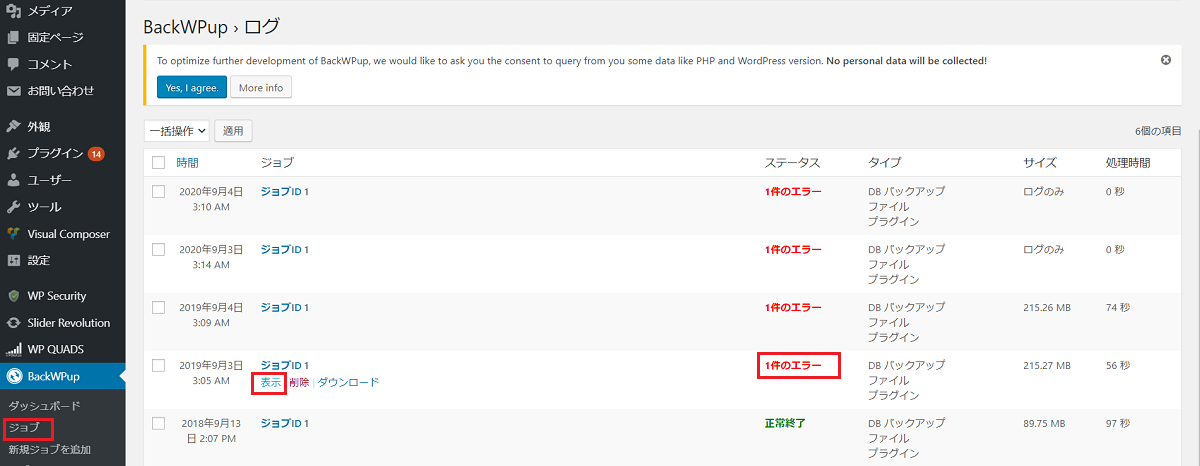Dismiss the BackWPup consent notice
This screenshot has height=466, width=1200.
point(1166,60)
